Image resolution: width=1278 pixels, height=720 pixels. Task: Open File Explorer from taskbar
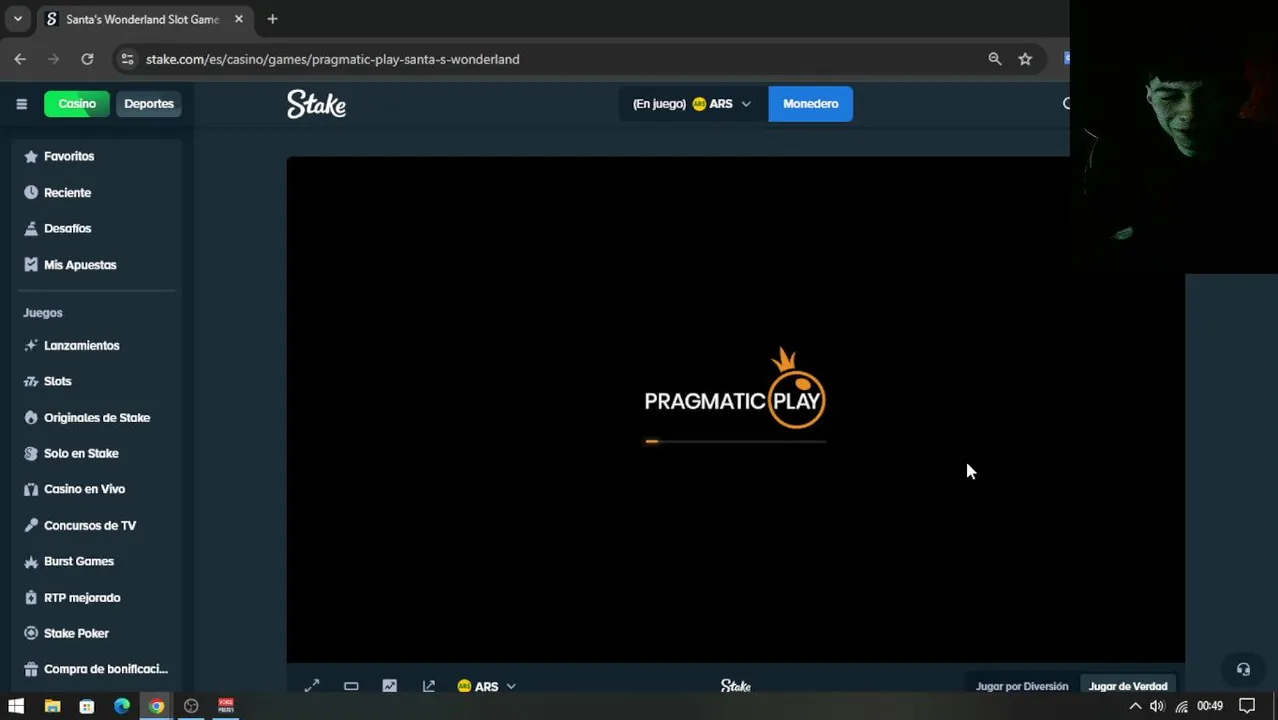(x=52, y=706)
